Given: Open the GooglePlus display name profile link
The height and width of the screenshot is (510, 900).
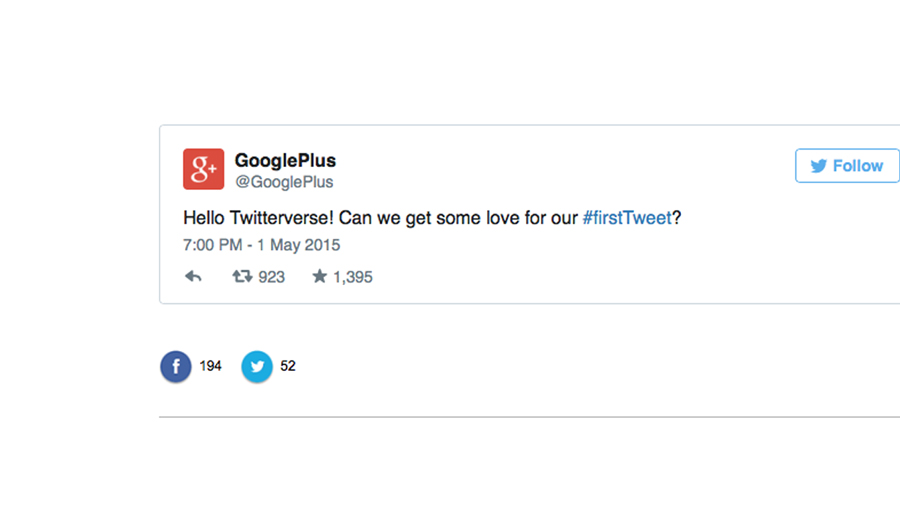Looking at the screenshot, I should 285,161.
